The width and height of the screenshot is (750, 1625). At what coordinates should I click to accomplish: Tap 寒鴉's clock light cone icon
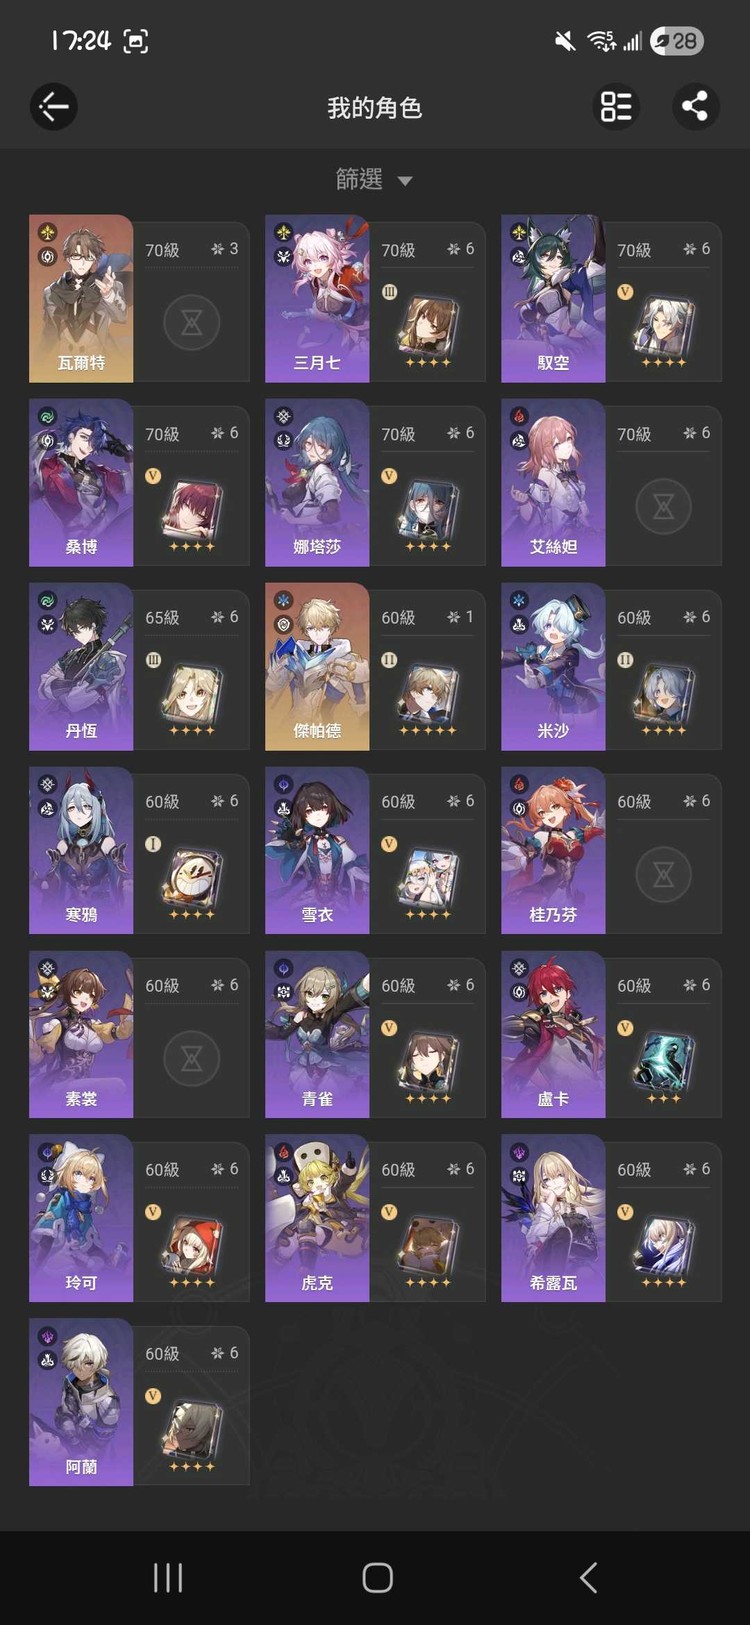click(x=192, y=879)
